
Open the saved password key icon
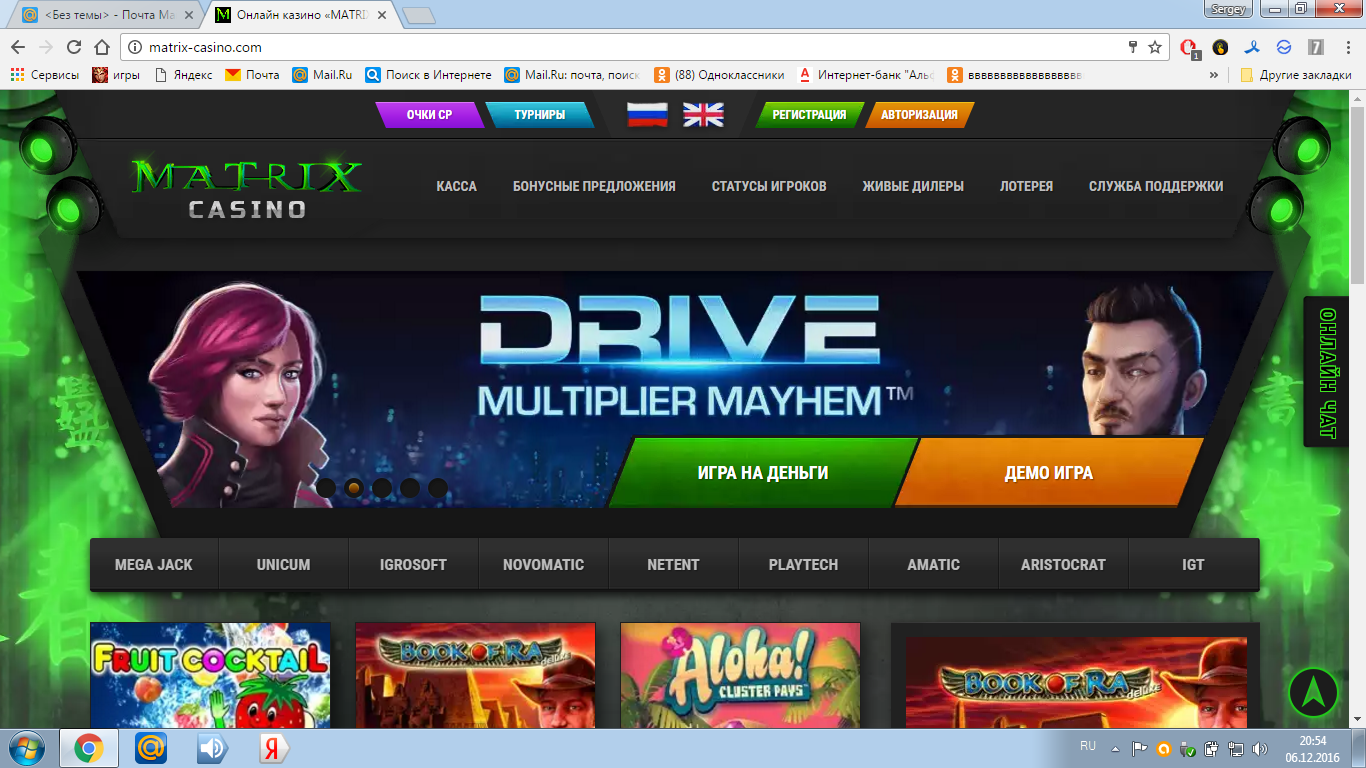(1133, 47)
